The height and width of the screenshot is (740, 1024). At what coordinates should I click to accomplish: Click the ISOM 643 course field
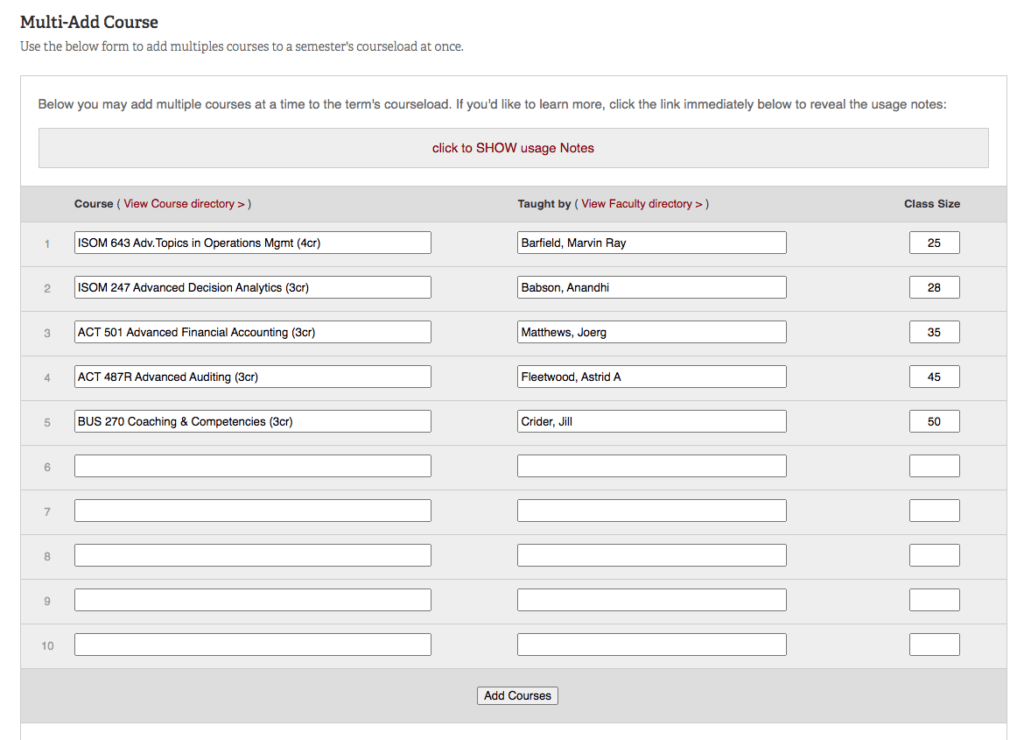tap(252, 243)
